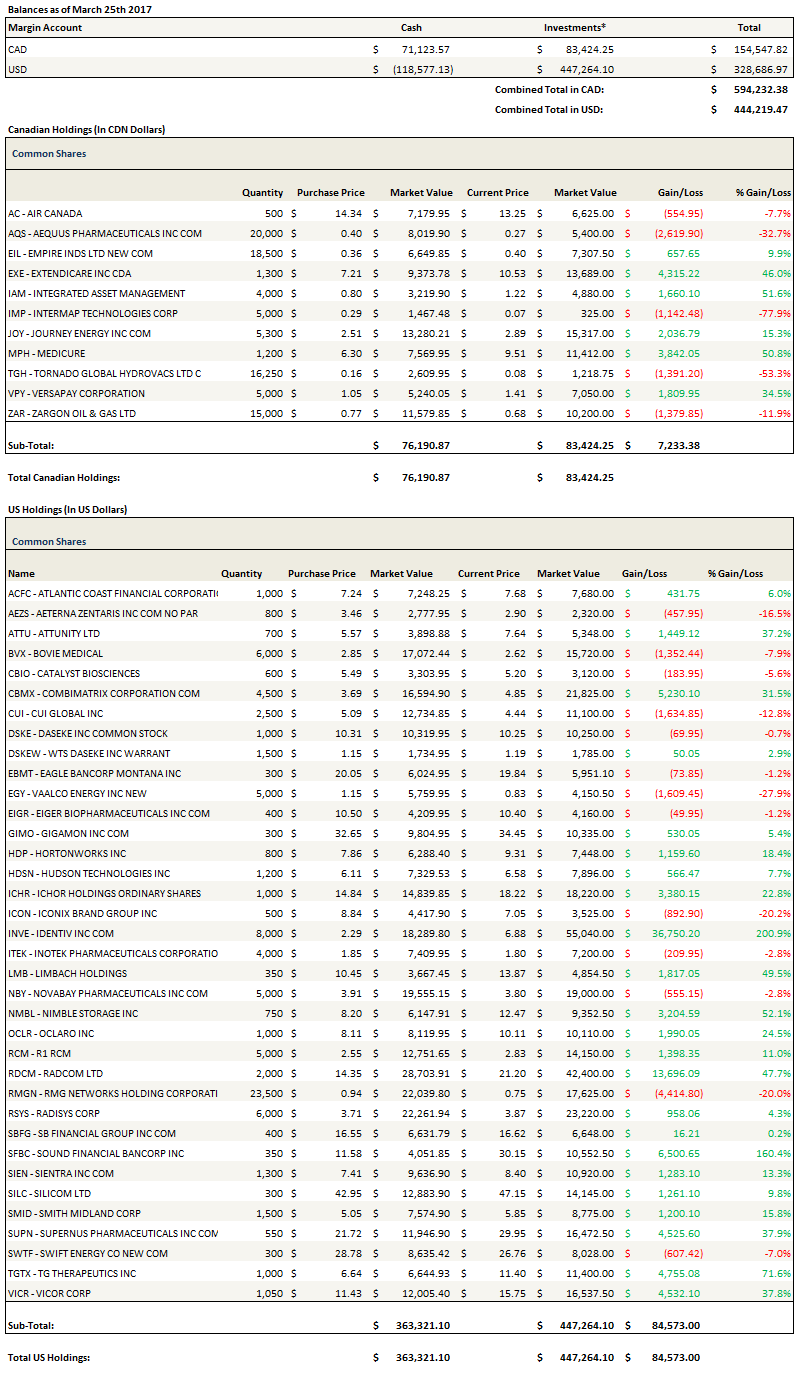Select the Balances as of March 25th title
This screenshot has width=800, height=1374.
[x=73, y=9]
